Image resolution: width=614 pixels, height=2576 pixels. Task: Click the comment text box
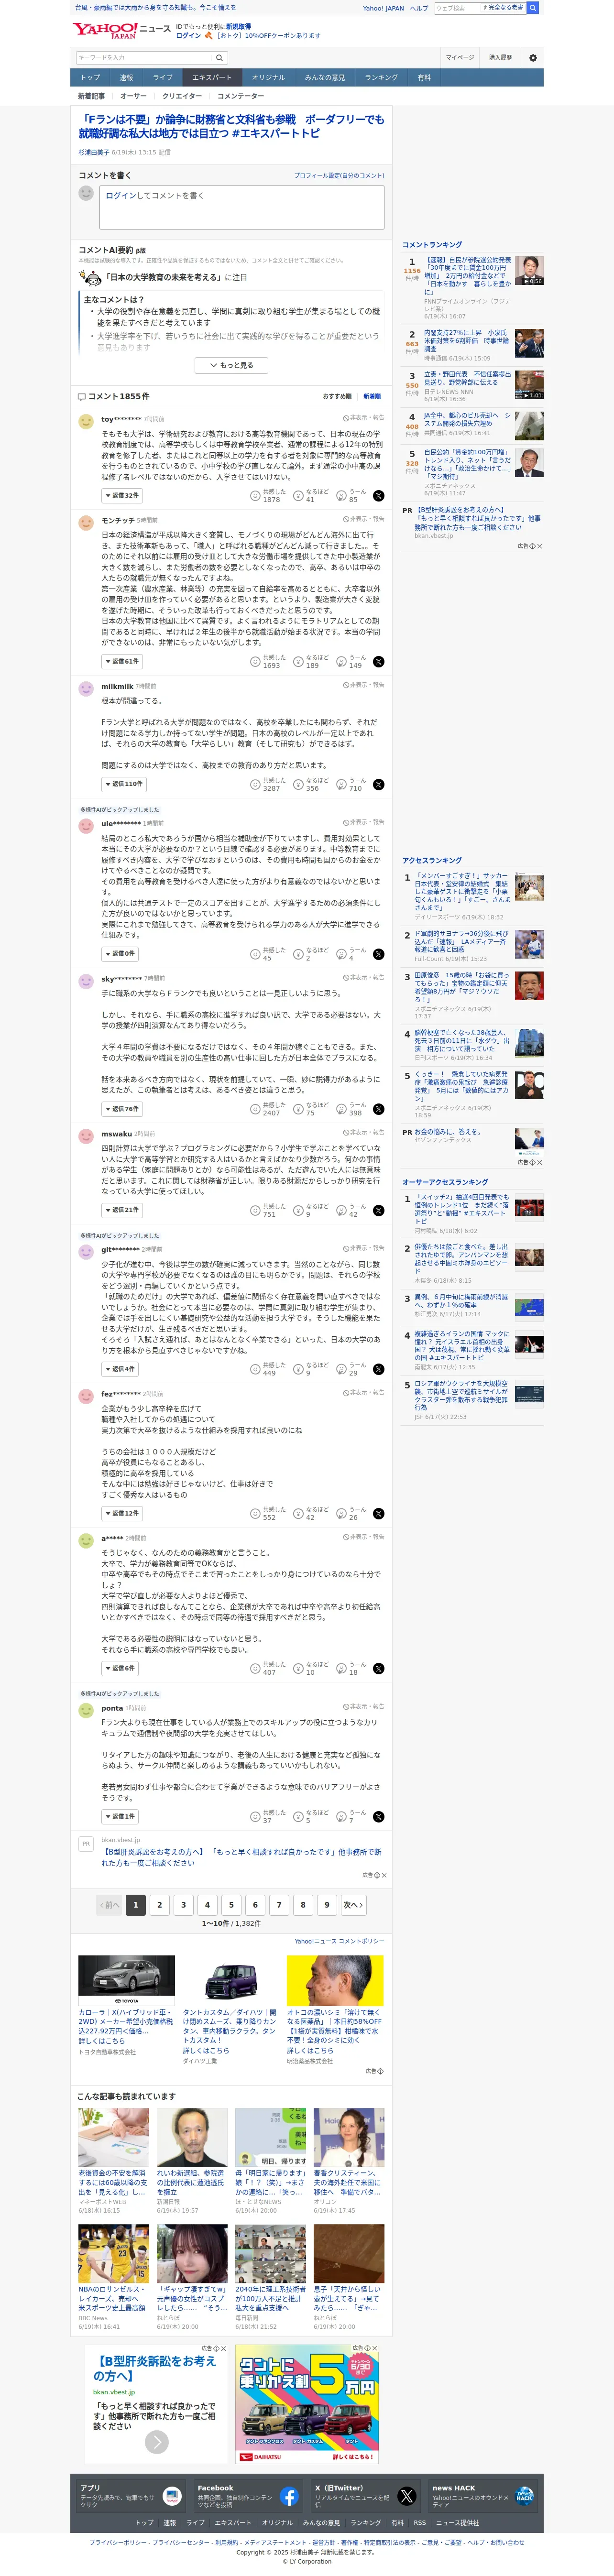pyautogui.click(x=242, y=206)
